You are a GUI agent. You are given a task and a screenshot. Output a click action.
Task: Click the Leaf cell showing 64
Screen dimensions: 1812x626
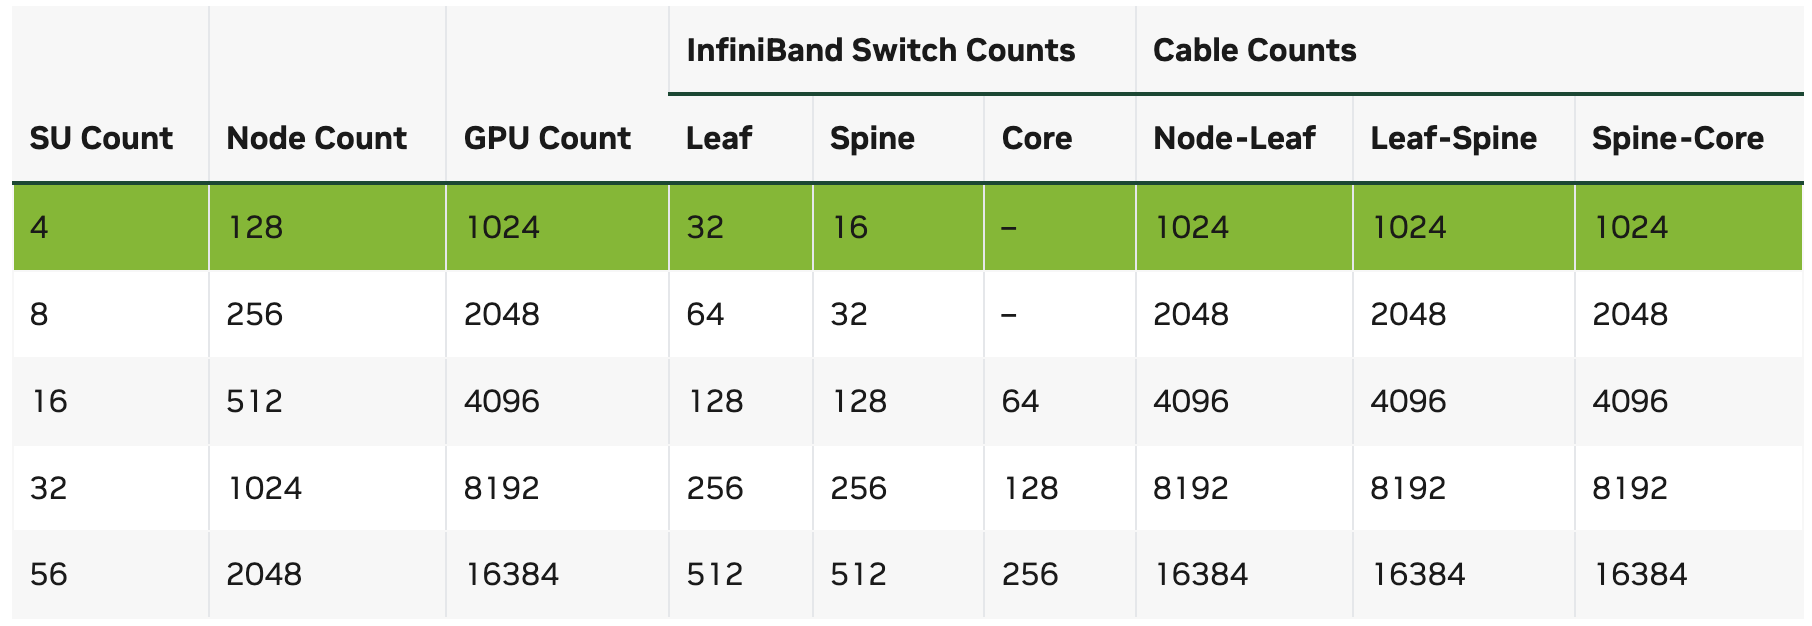pyautogui.click(x=705, y=314)
